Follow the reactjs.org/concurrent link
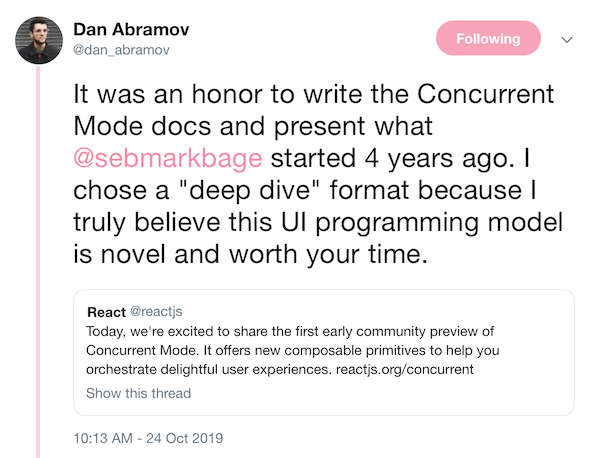Screen dimensions: 603x458 (x=405, y=369)
